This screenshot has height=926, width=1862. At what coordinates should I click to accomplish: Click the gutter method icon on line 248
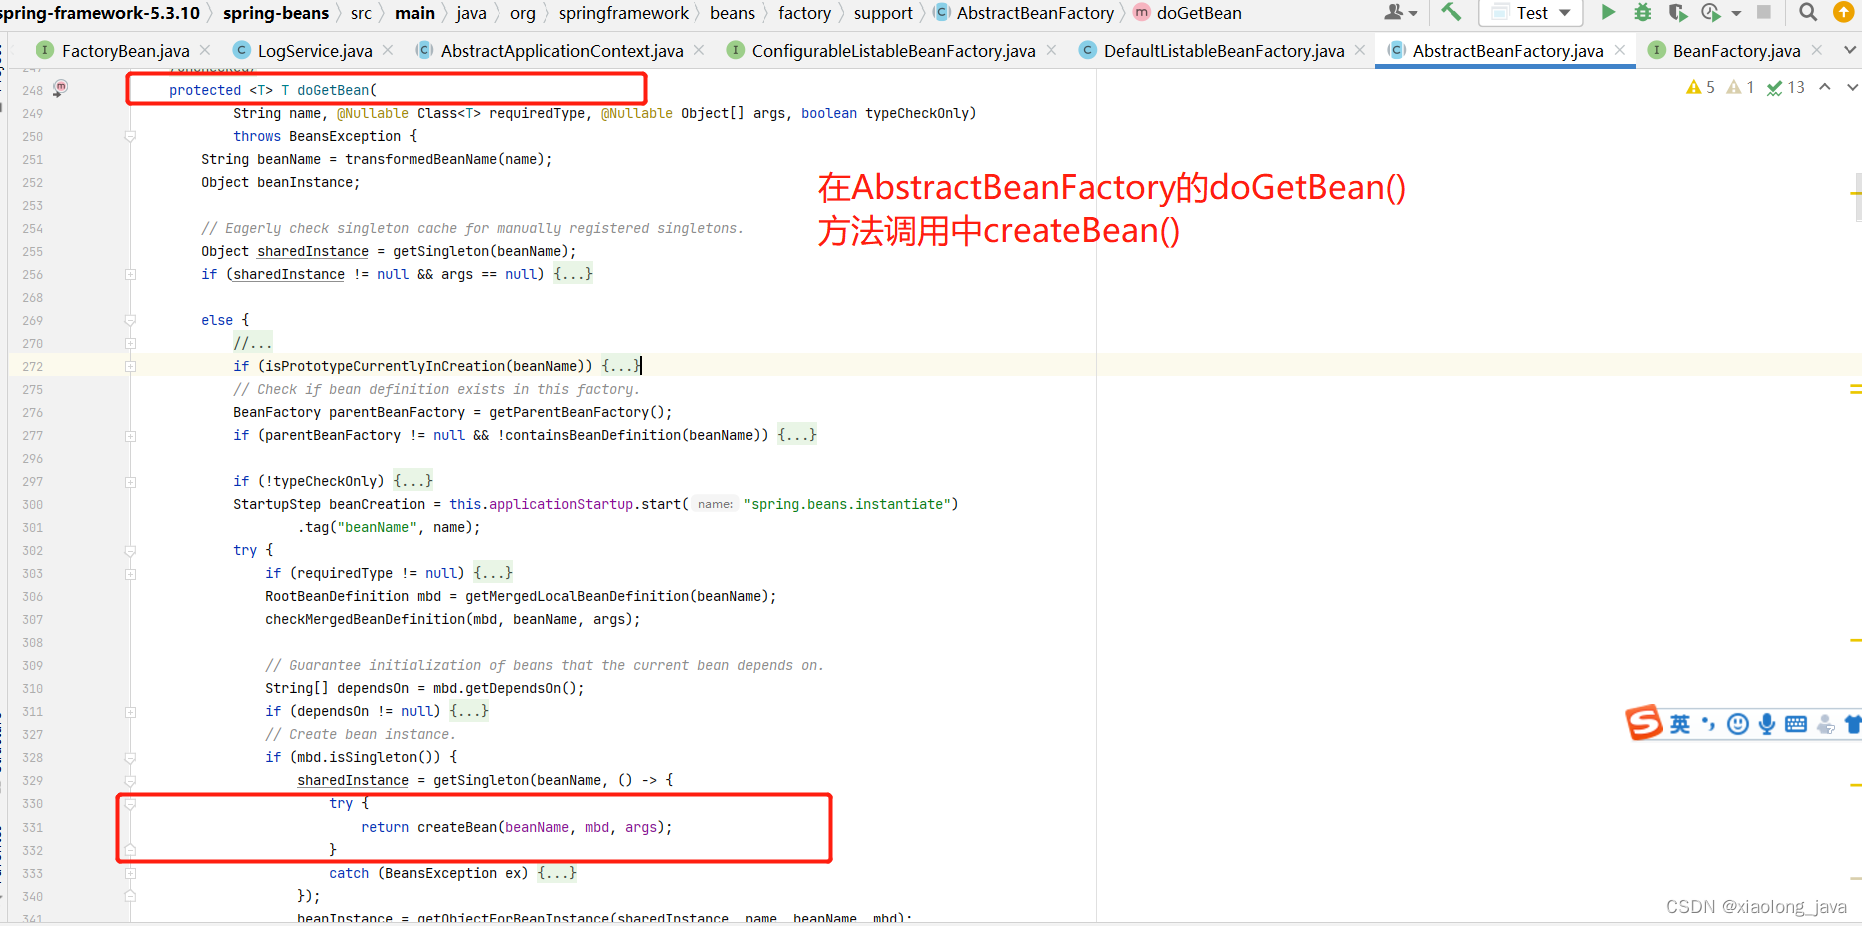pyautogui.click(x=60, y=88)
